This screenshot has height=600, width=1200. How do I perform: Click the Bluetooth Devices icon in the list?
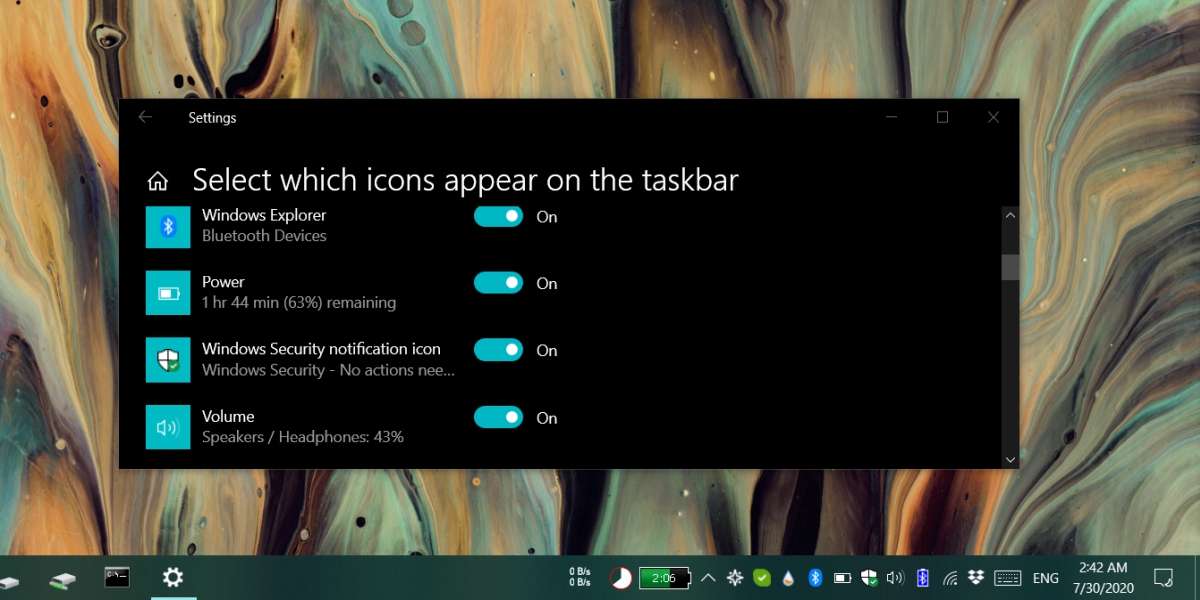pos(169,226)
